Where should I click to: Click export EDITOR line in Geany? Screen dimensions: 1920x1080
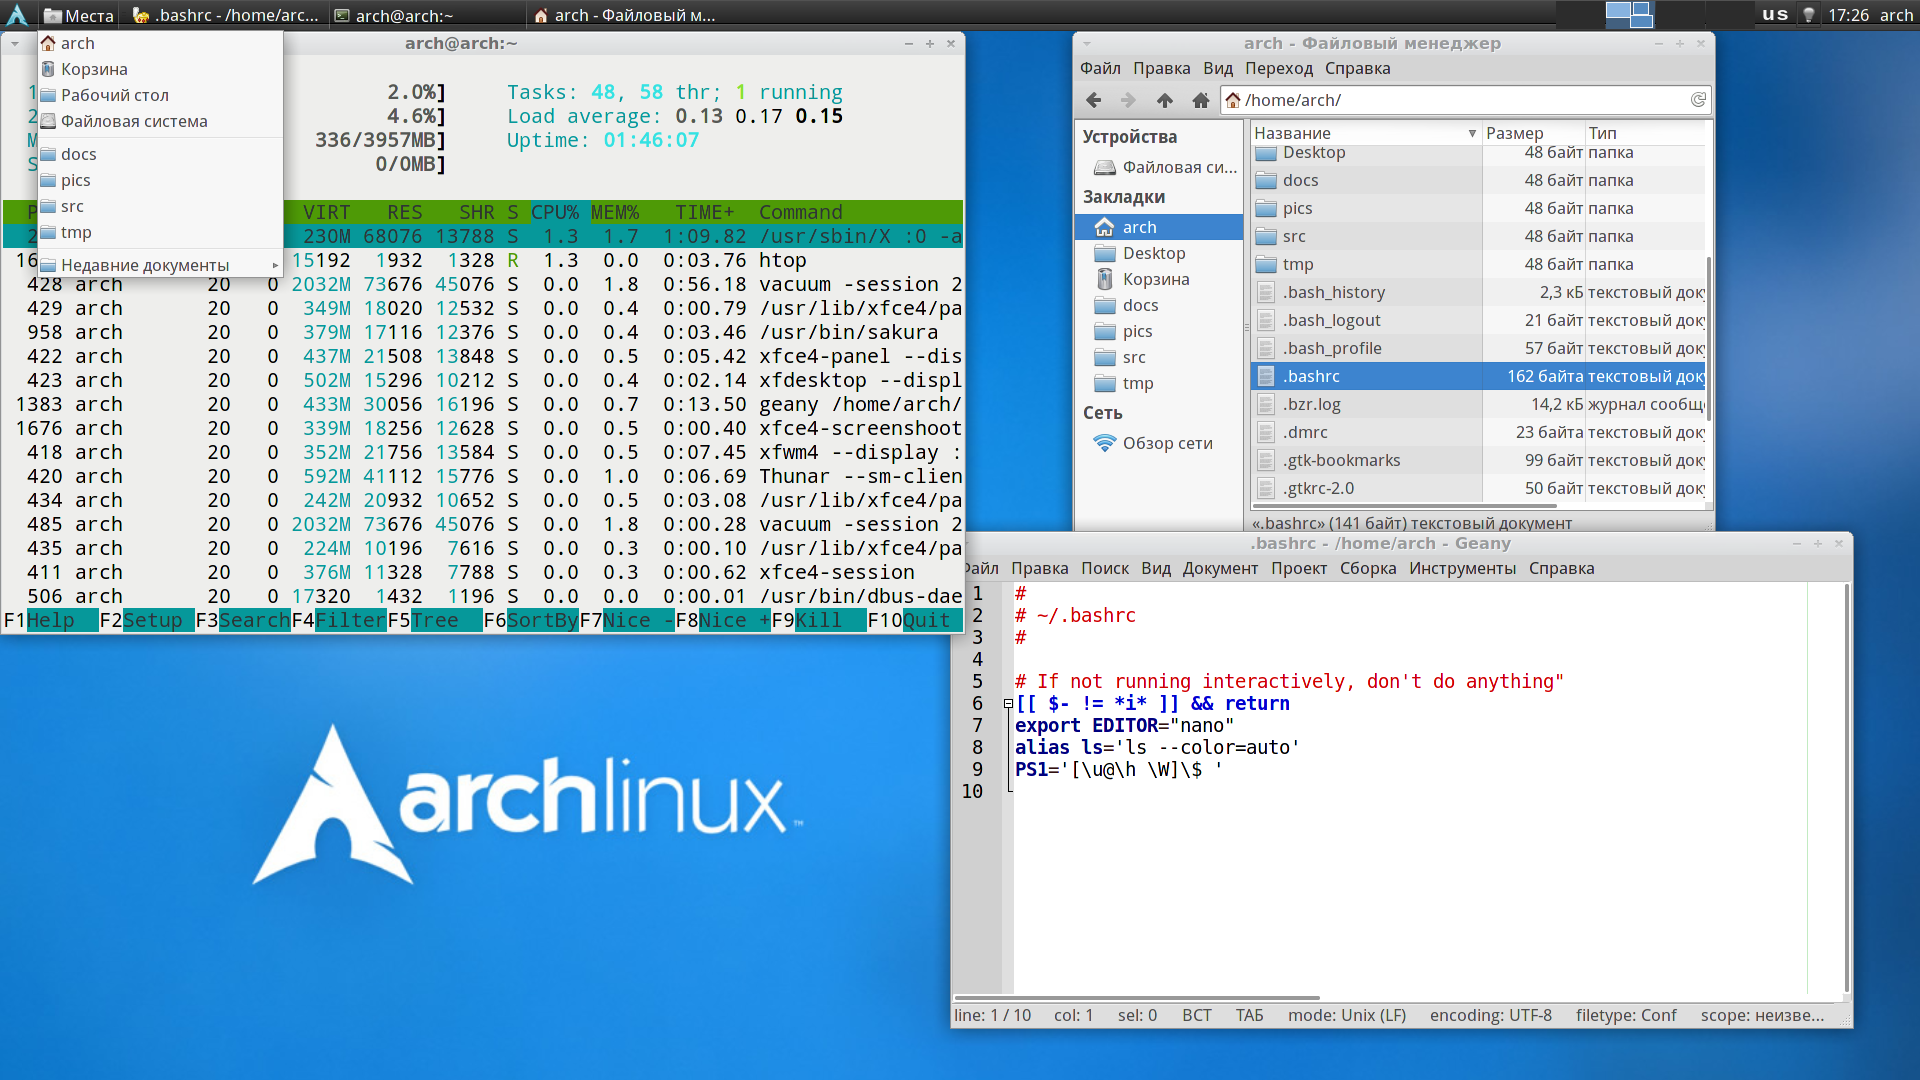click(1124, 726)
